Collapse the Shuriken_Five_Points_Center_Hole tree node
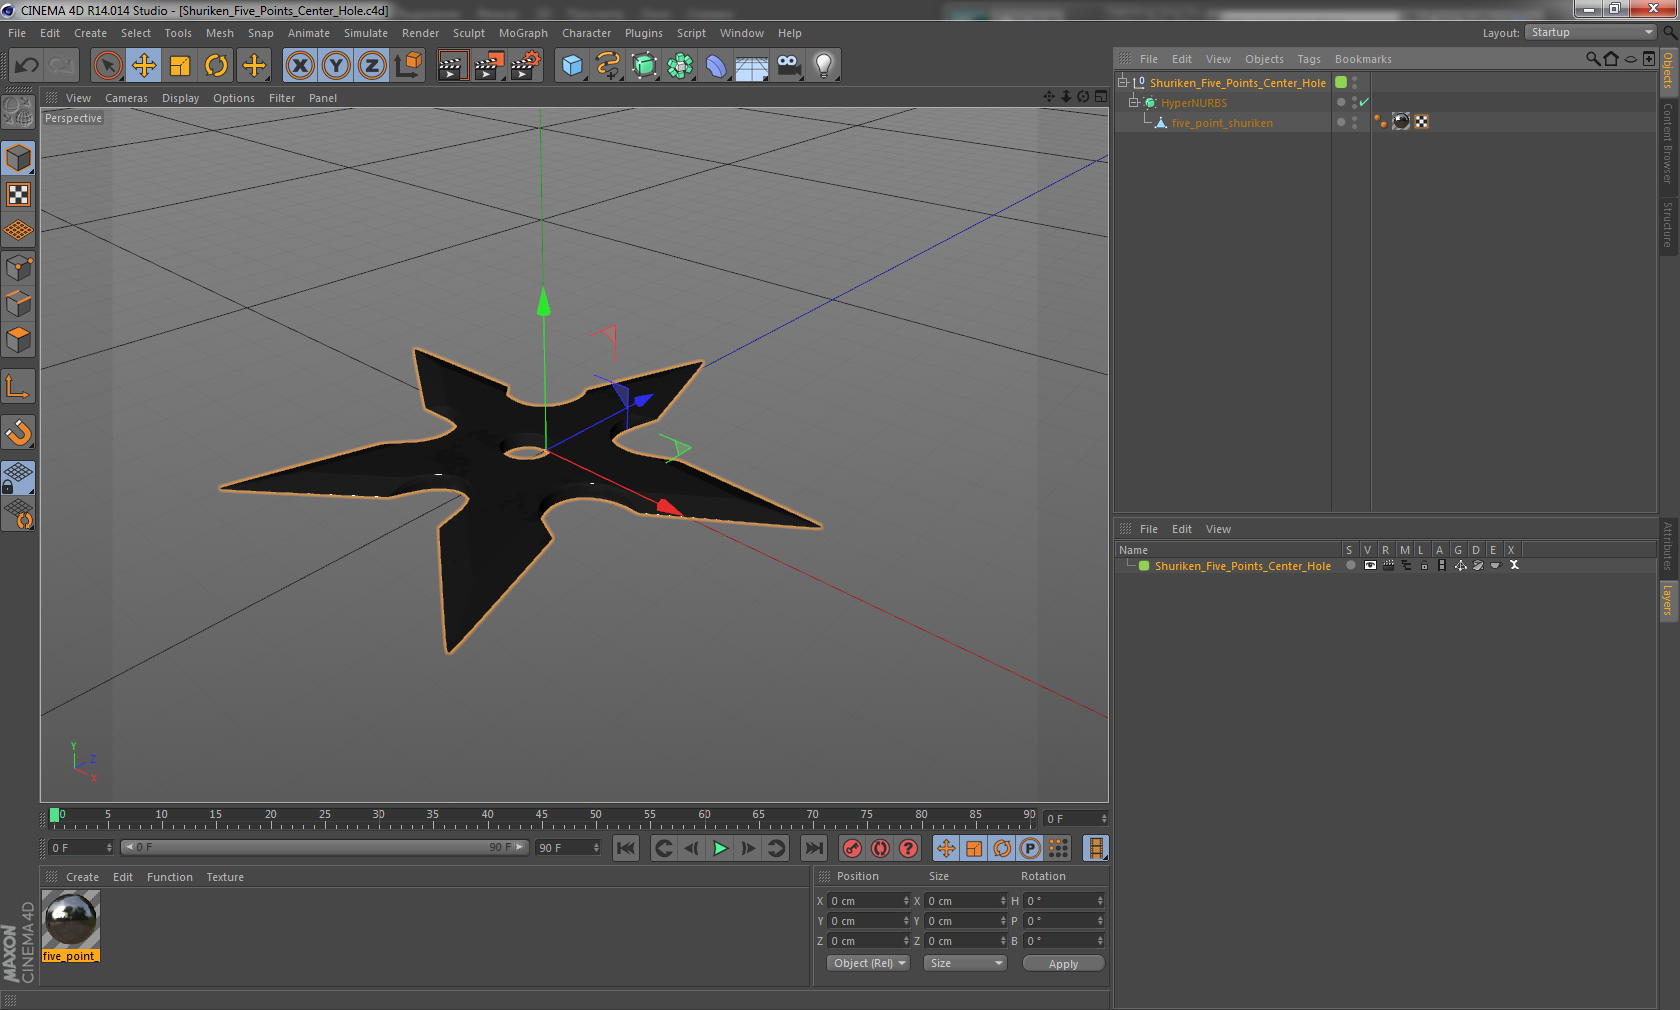 click(x=1123, y=83)
